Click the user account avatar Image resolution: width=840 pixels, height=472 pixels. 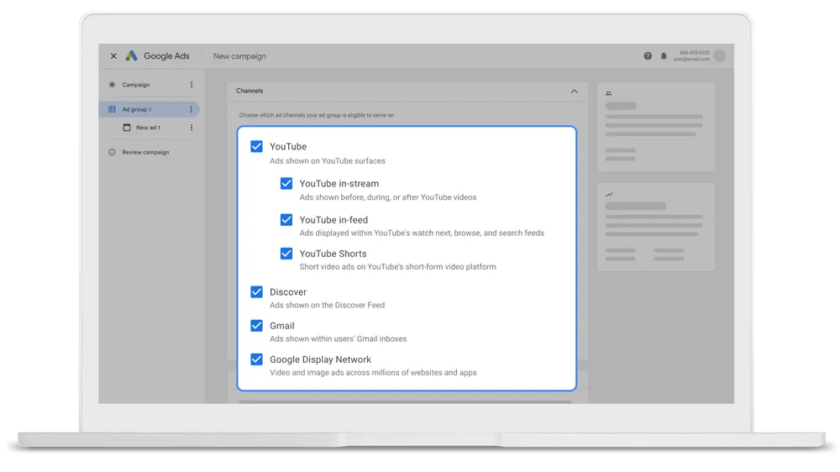click(719, 56)
